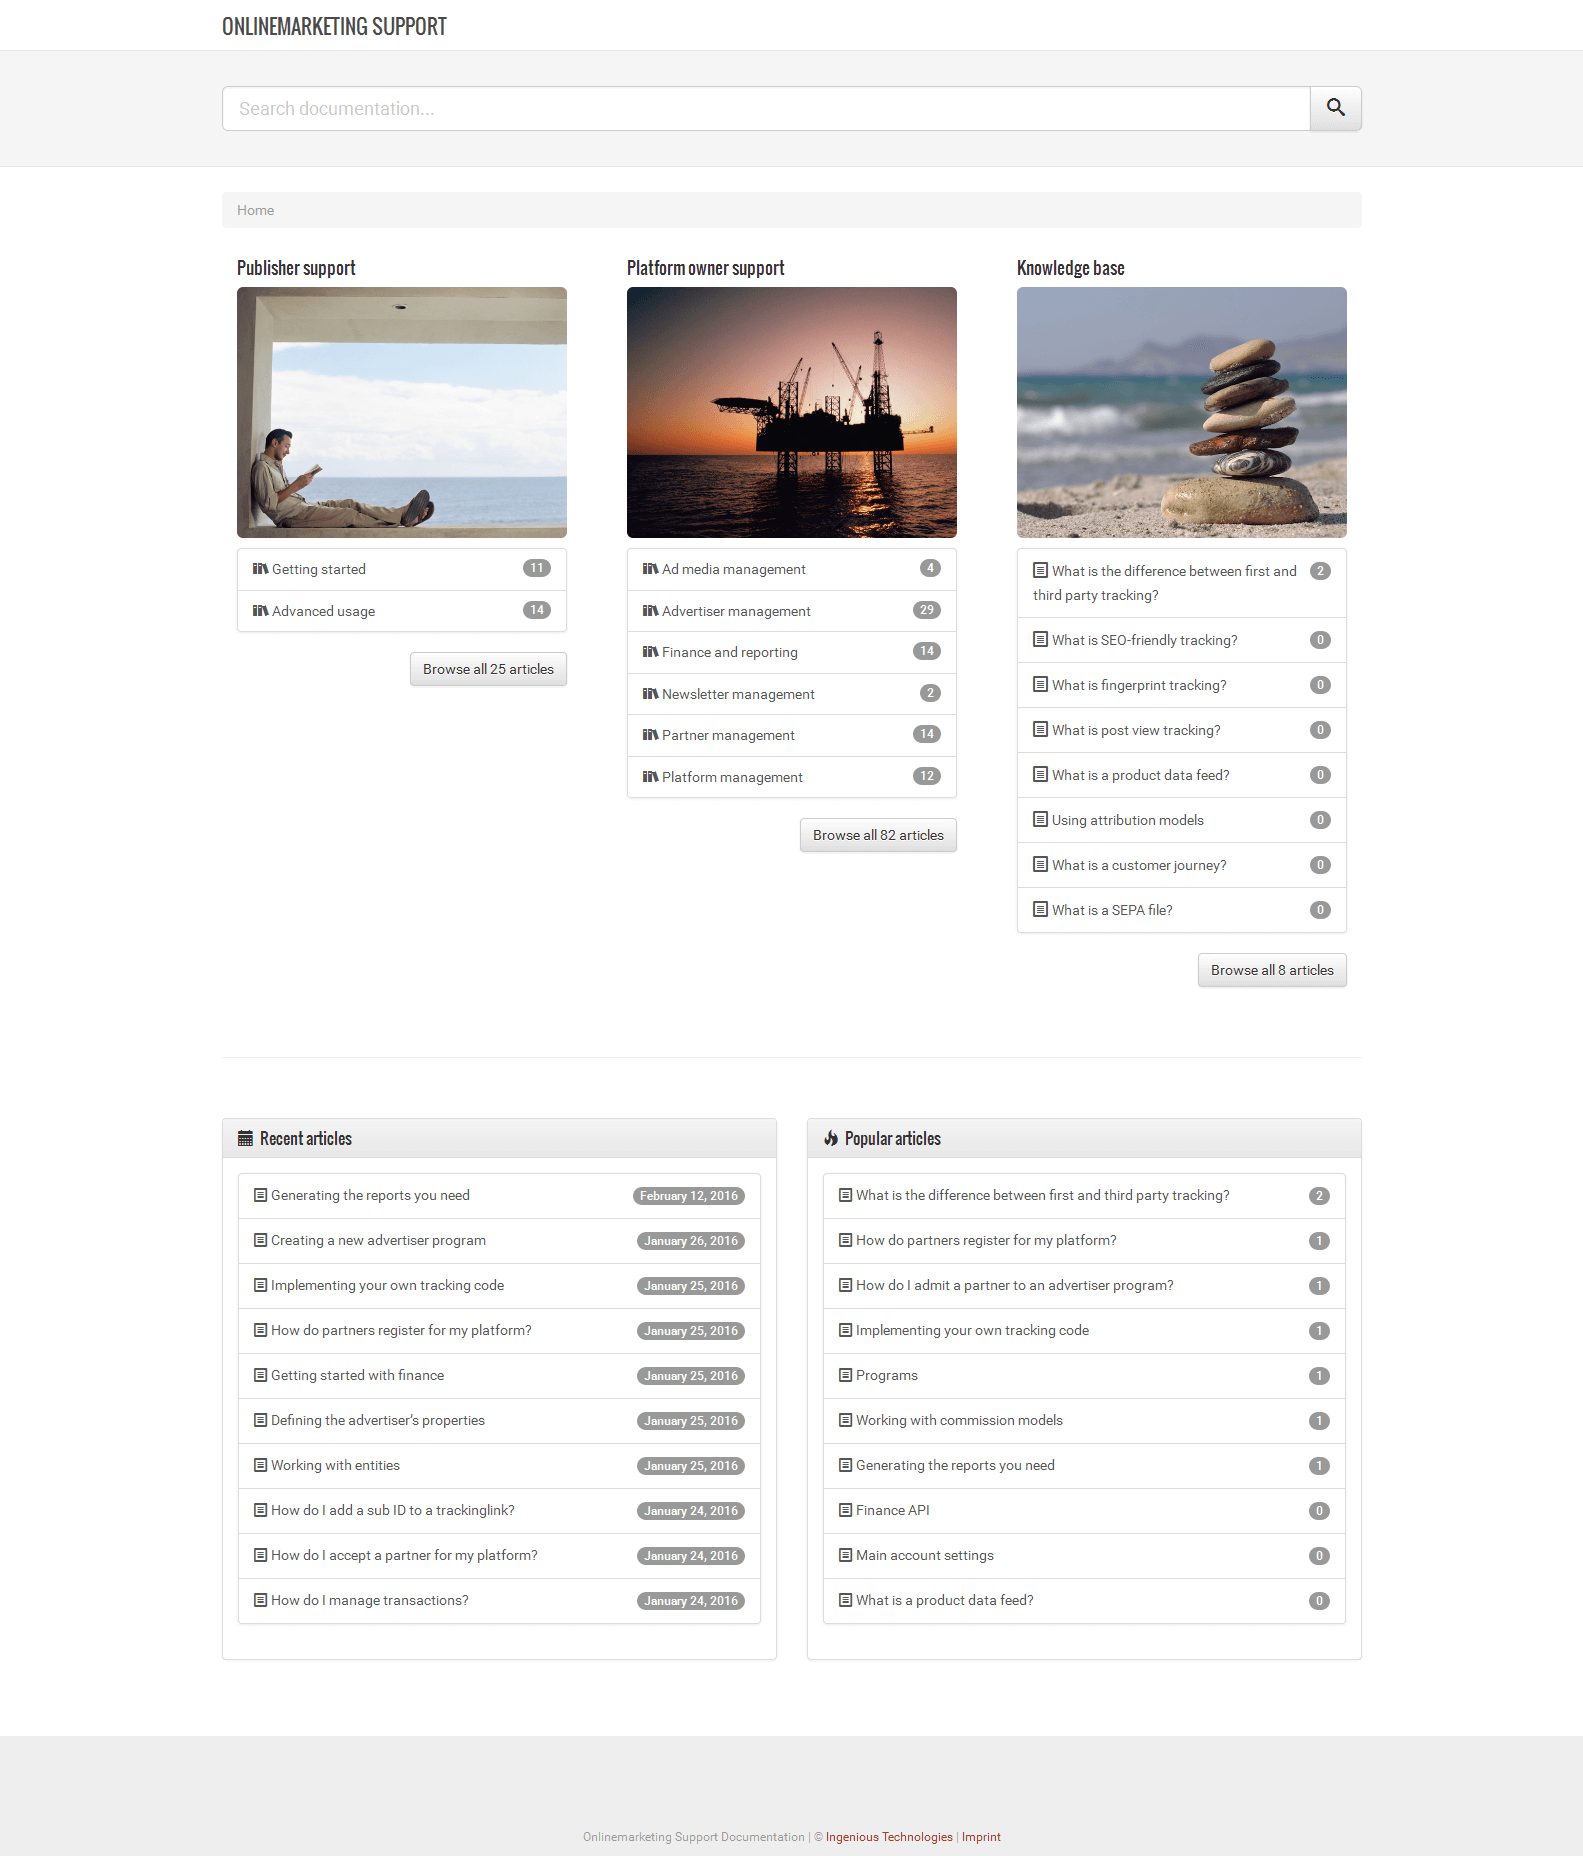Click the article icon beside What is a customer journey
The height and width of the screenshot is (1856, 1583).
1040,864
